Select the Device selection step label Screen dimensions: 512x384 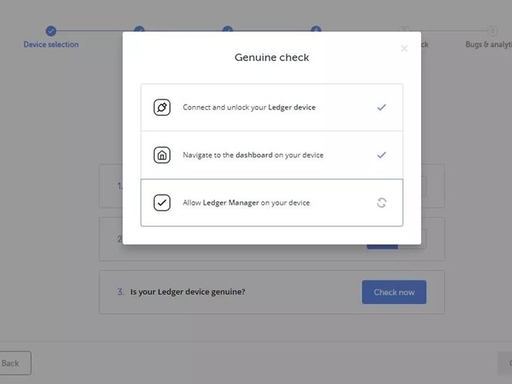click(51, 44)
